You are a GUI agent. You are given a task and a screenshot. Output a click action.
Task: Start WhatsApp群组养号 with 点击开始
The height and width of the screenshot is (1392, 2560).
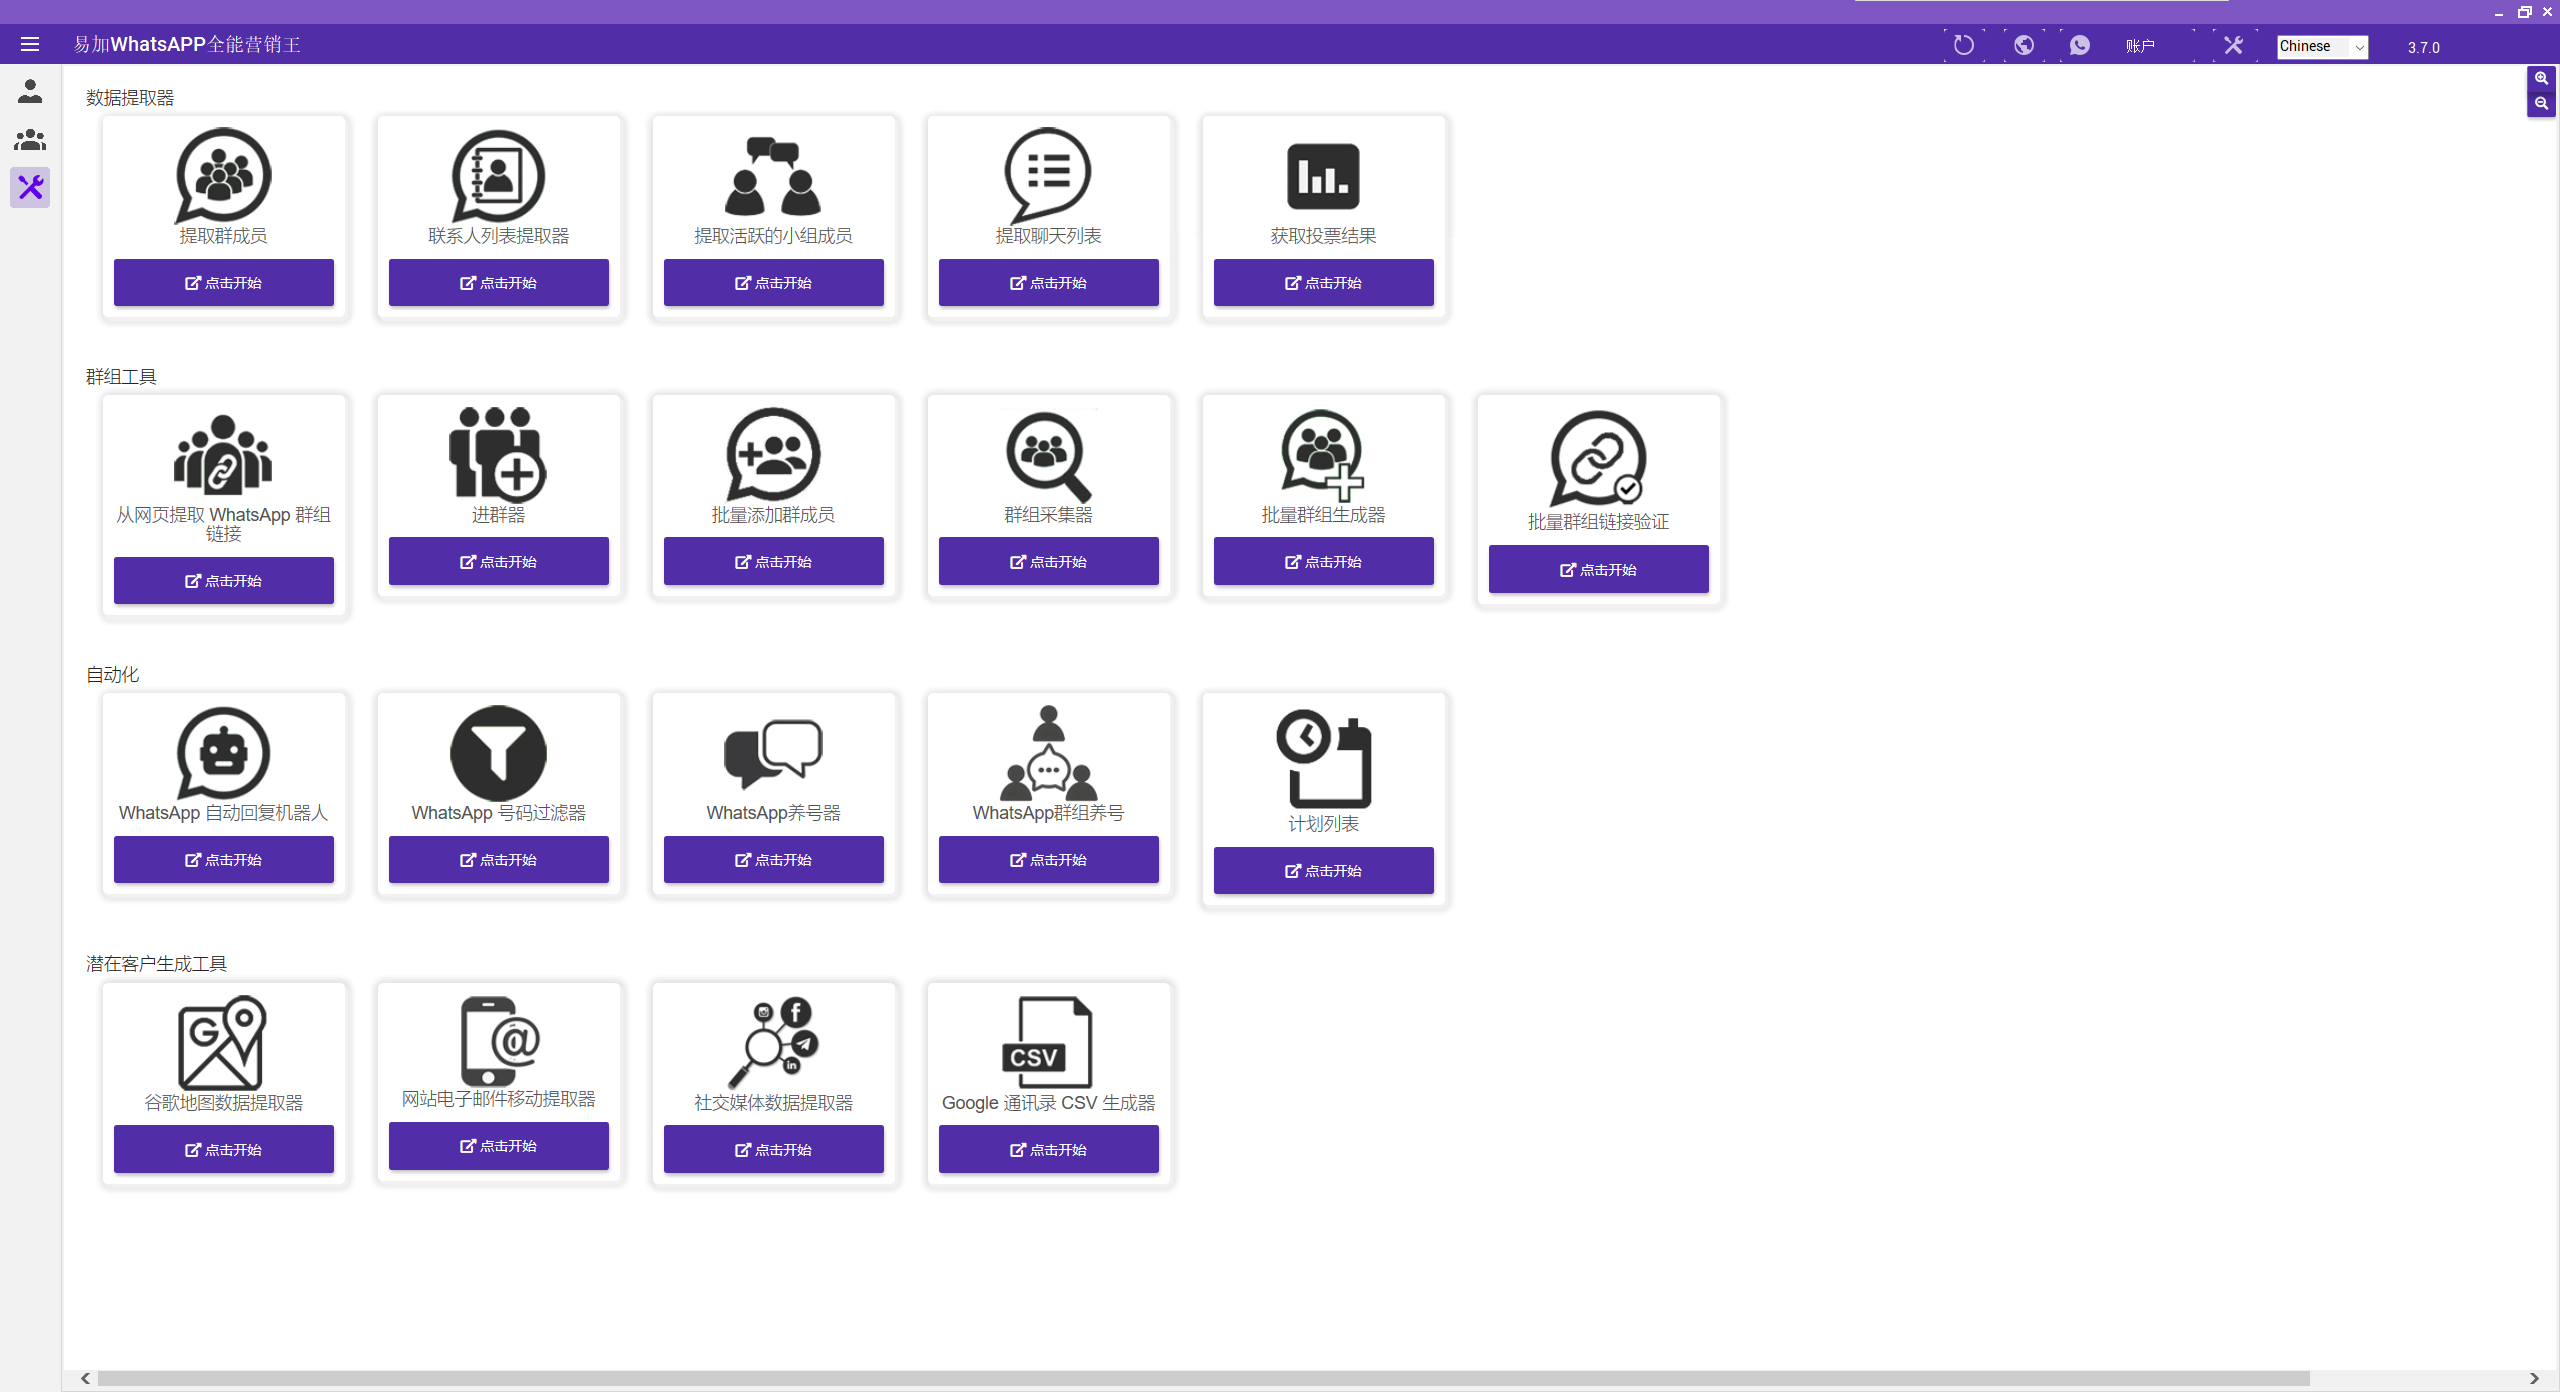(1048, 860)
